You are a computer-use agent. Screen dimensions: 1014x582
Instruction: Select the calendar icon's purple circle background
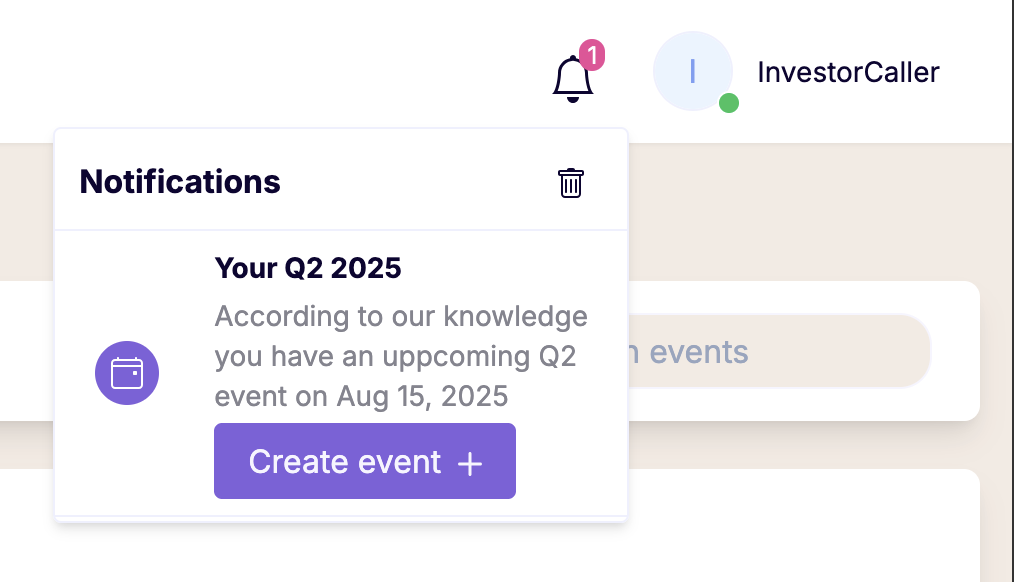tap(127, 372)
